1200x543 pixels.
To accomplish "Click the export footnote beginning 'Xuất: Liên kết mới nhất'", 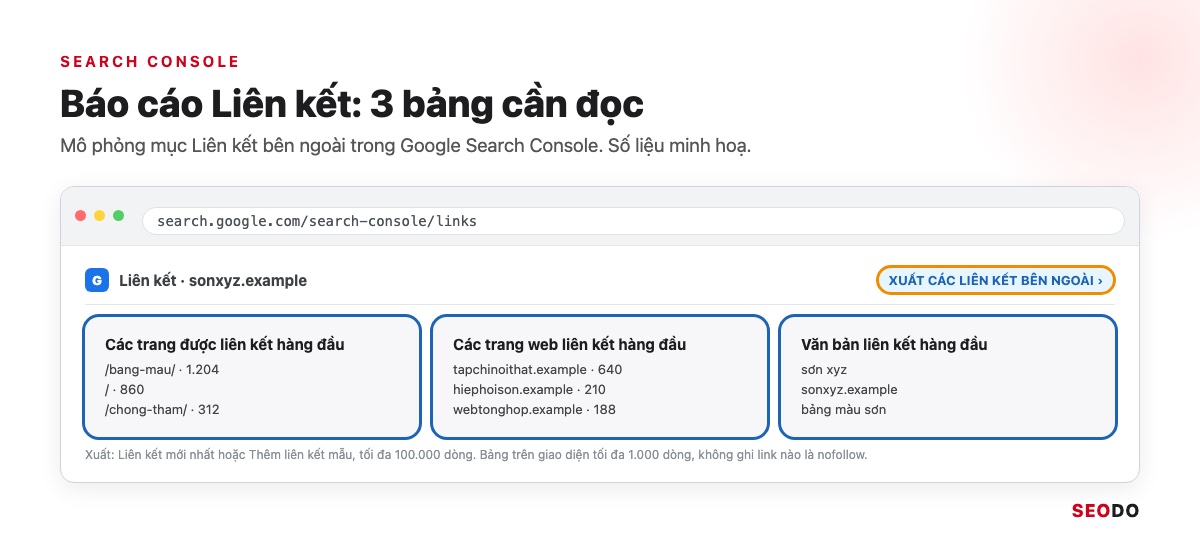I will click(477, 455).
